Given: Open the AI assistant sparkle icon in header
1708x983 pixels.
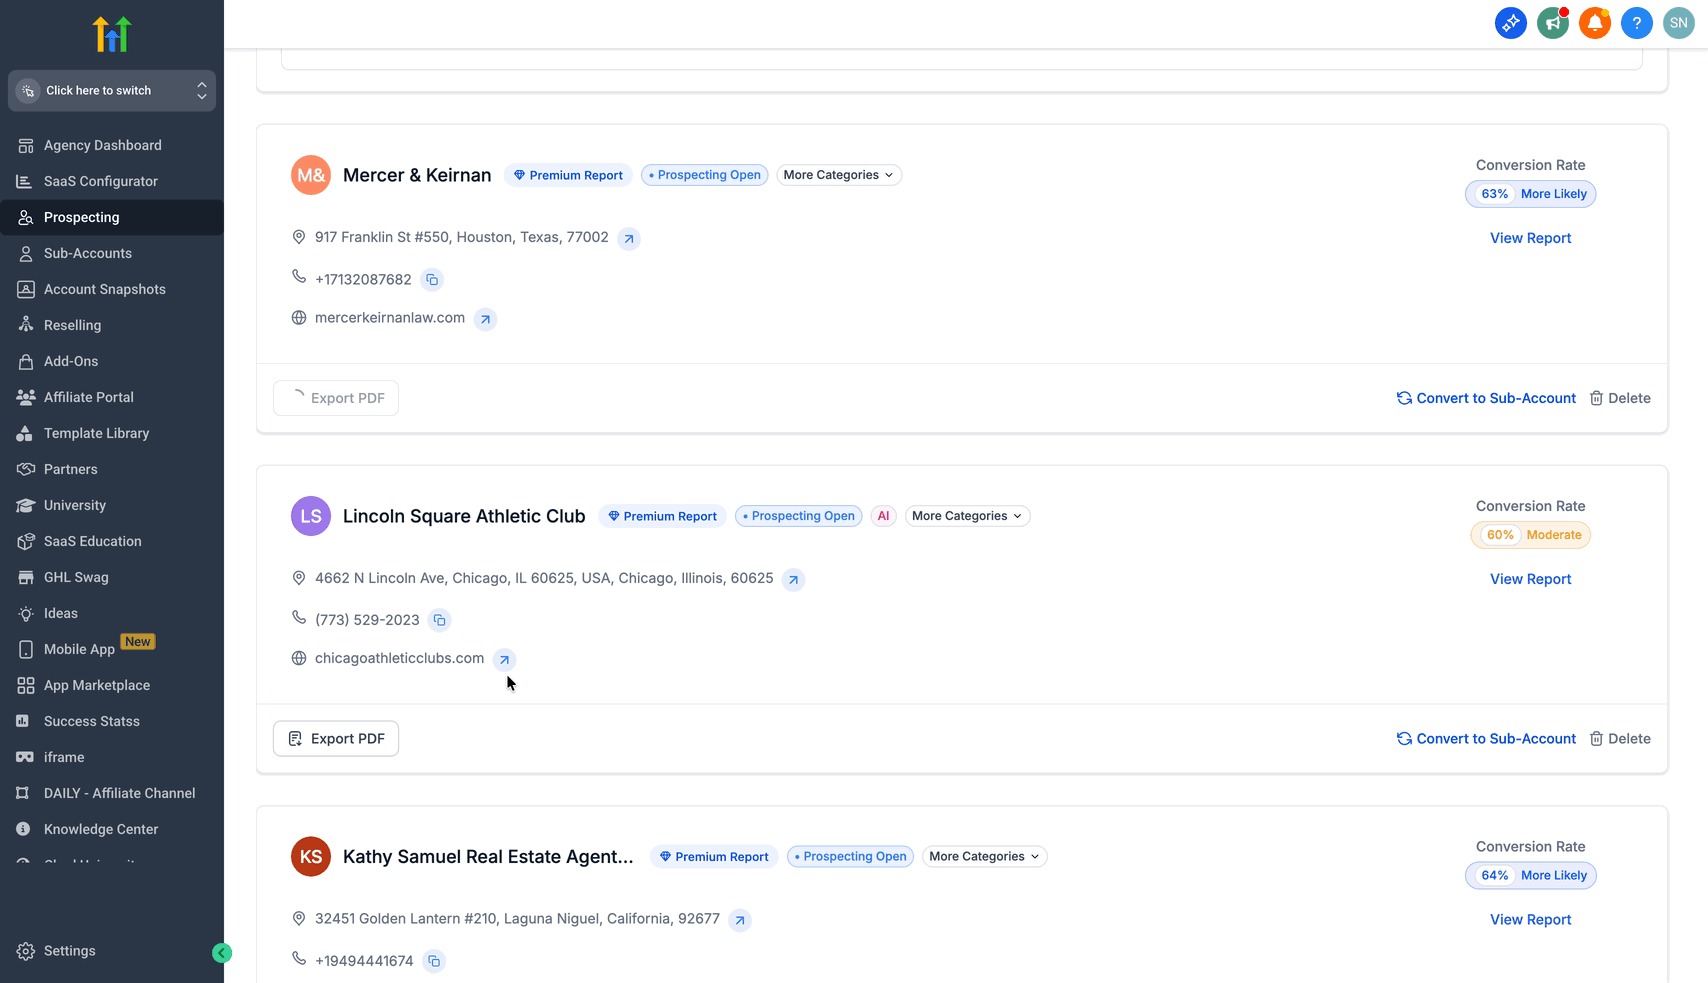Looking at the screenshot, I should click(1510, 23).
